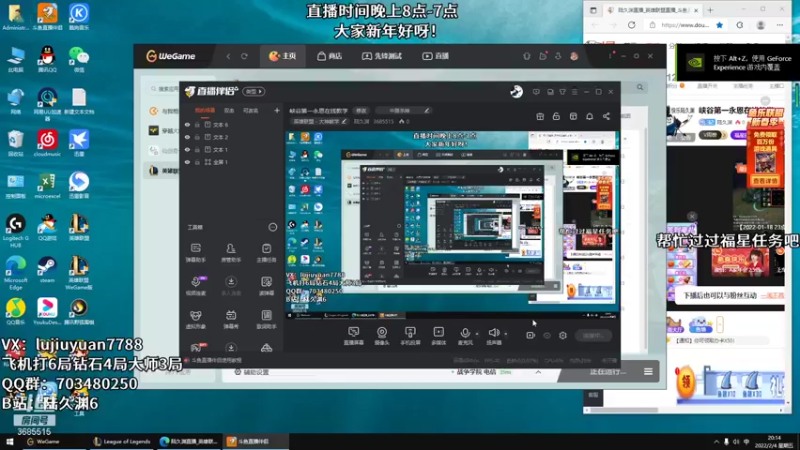
Task: Open the notification bell in streaming companion
Action: 589,116
